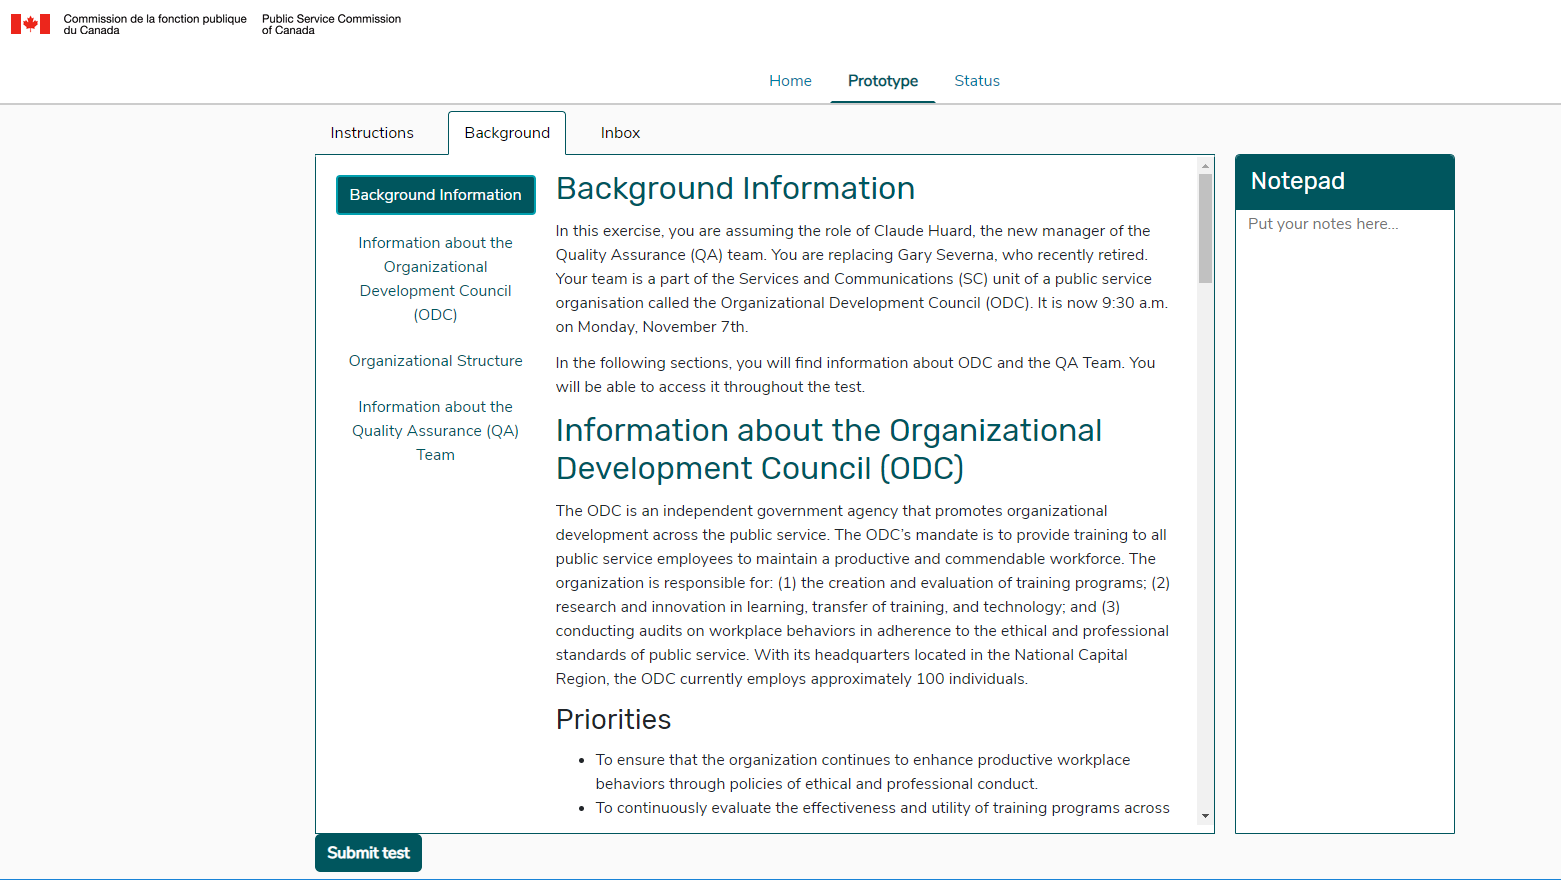Viewport: 1561px width, 880px height.
Task: Click the first Priorities bullet about workplace behaviors
Action: click(863, 772)
